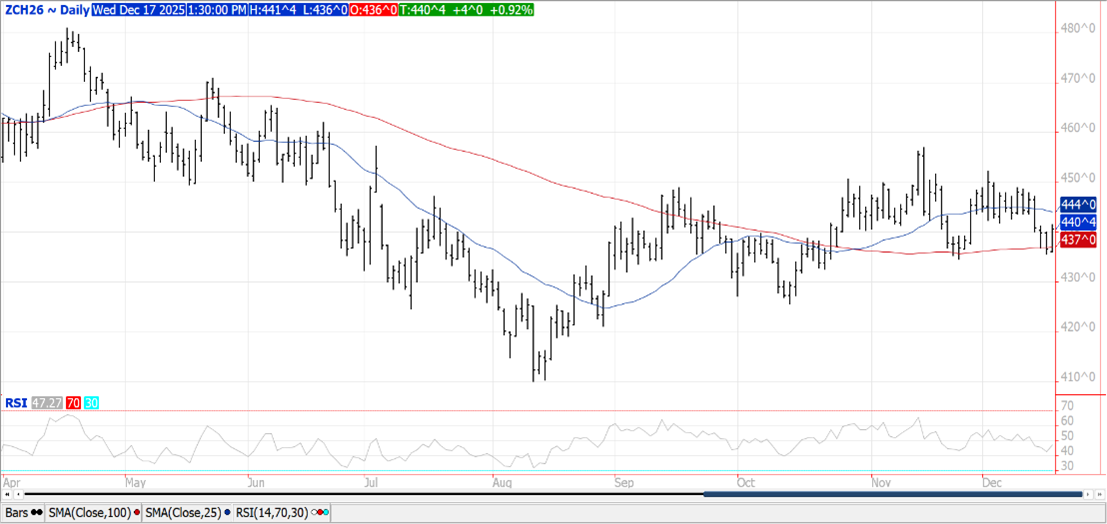Select the Bars tab at bottom
The height and width of the screenshot is (524, 1107).
(x=16, y=512)
